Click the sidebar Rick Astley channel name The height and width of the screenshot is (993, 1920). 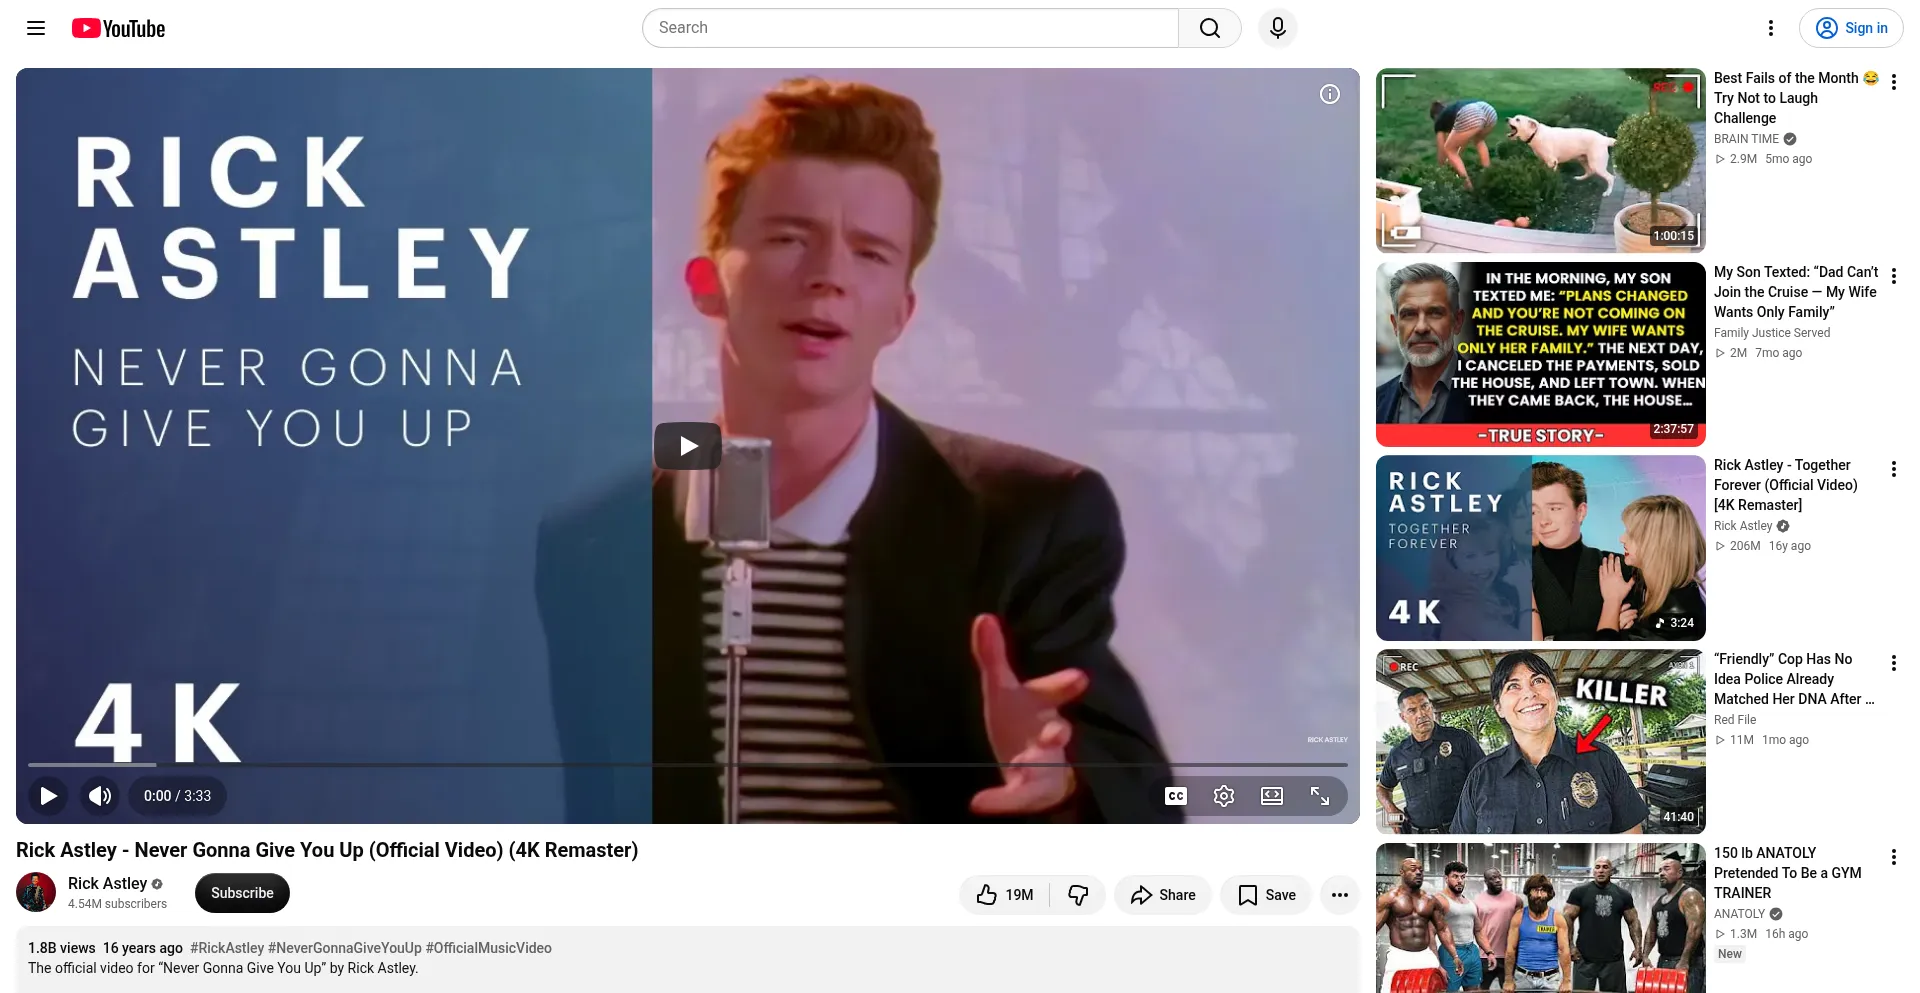(x=1742, y=526)
